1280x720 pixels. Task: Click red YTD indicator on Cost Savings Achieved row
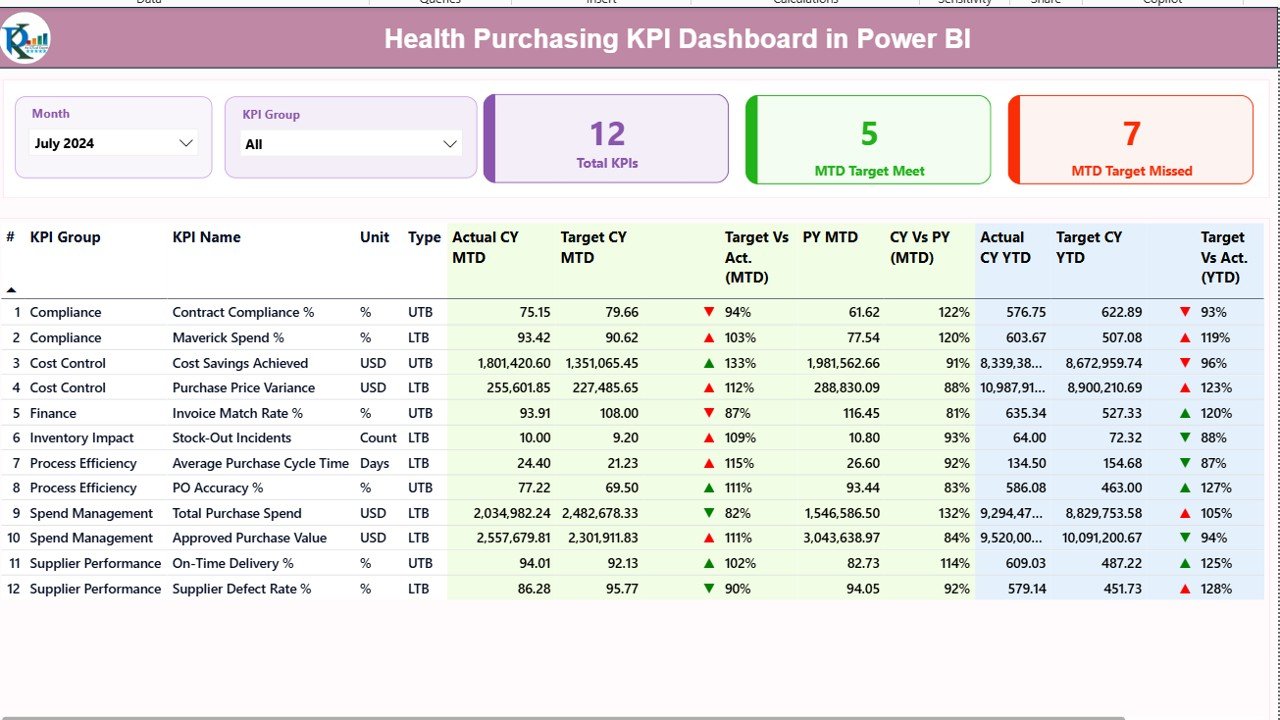click(x=1183, y=362)
